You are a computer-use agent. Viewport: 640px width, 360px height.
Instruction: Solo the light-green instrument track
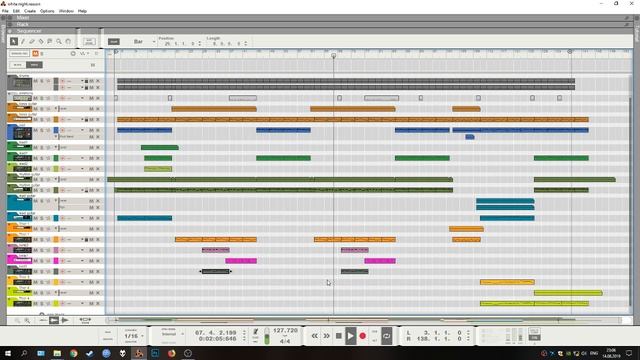42,169
